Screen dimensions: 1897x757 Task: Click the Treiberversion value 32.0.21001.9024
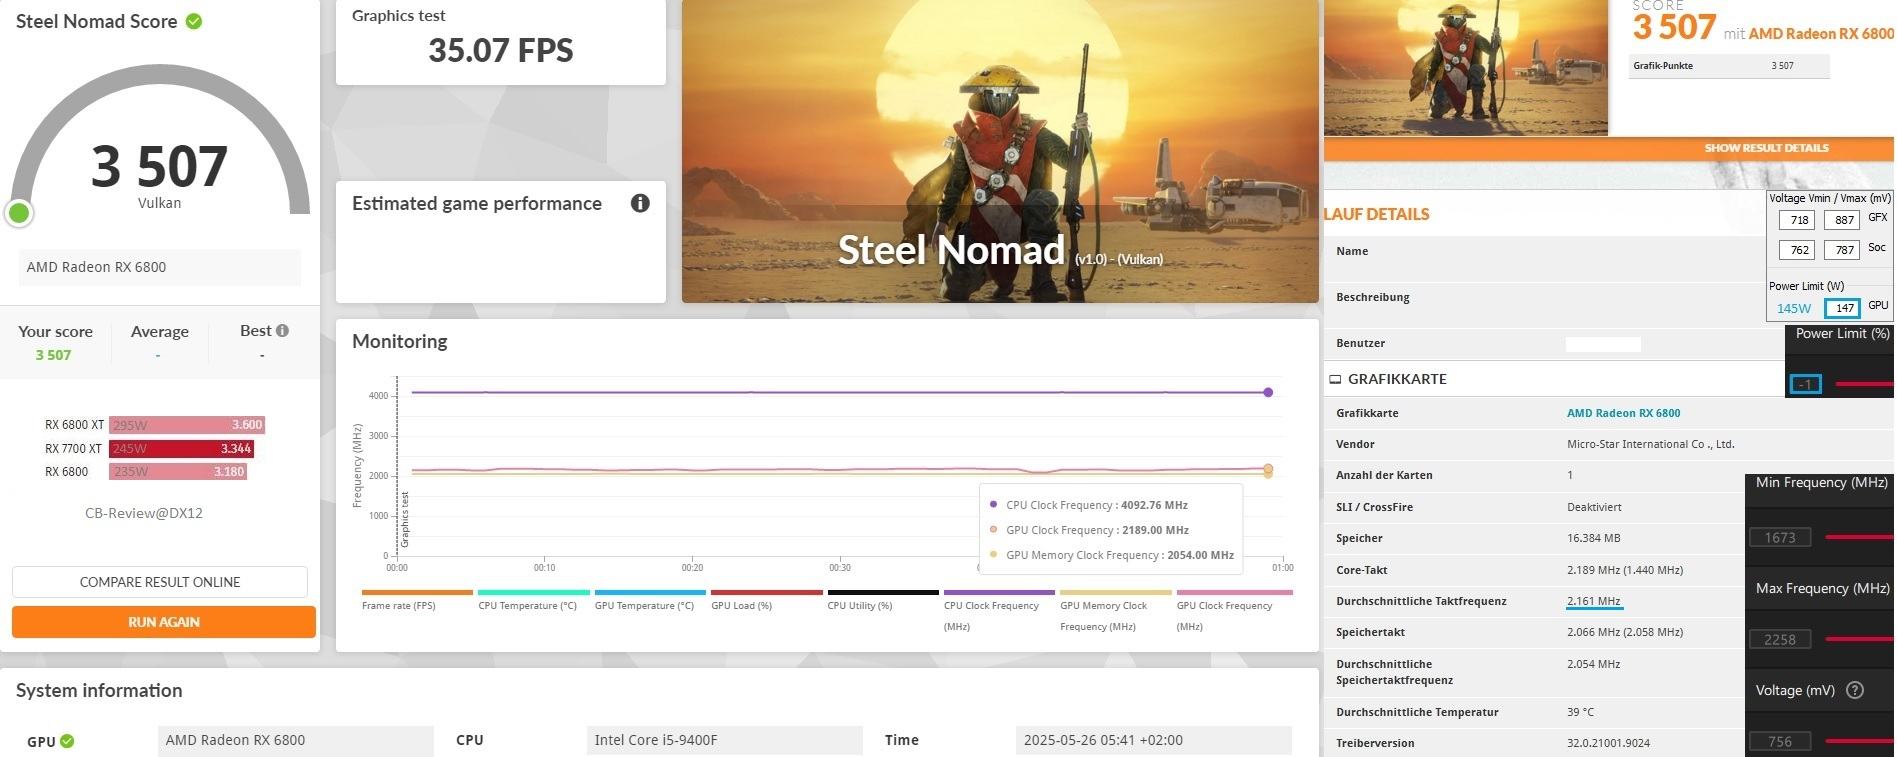click(1608, 743)
